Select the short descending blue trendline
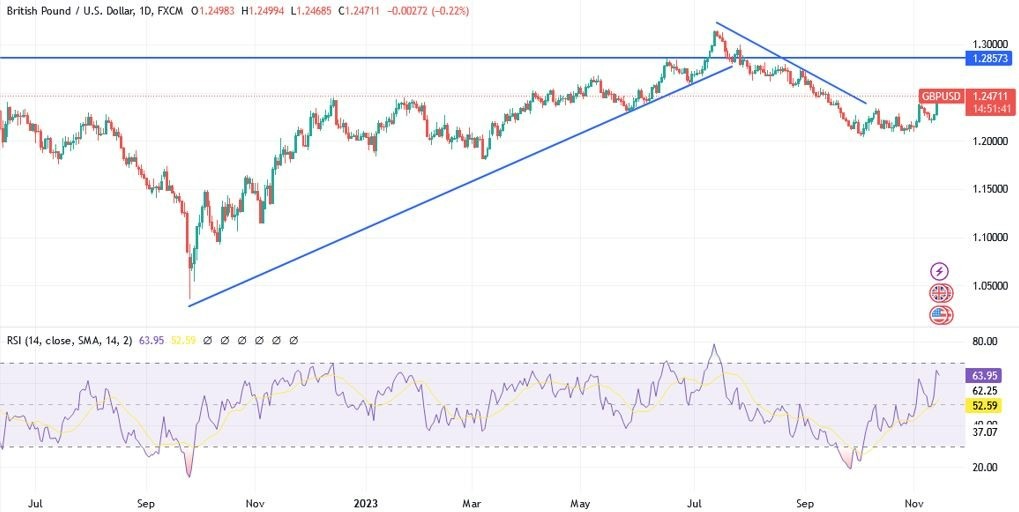The image size is (1019, 512). point(792,63)
